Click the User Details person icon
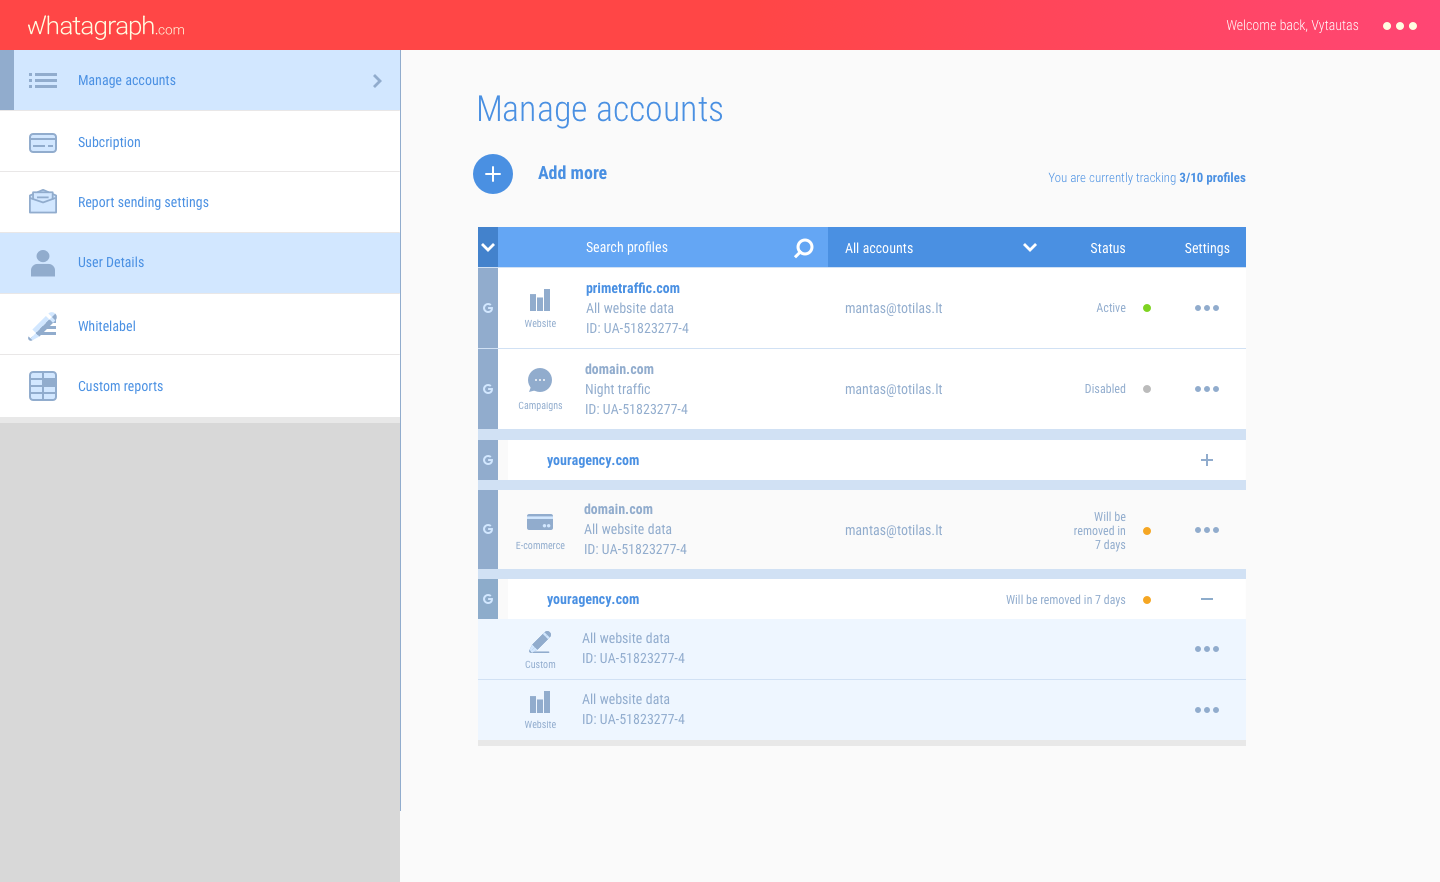The height and width of the screenshot is (882, 1440). (x=43, y=263)
